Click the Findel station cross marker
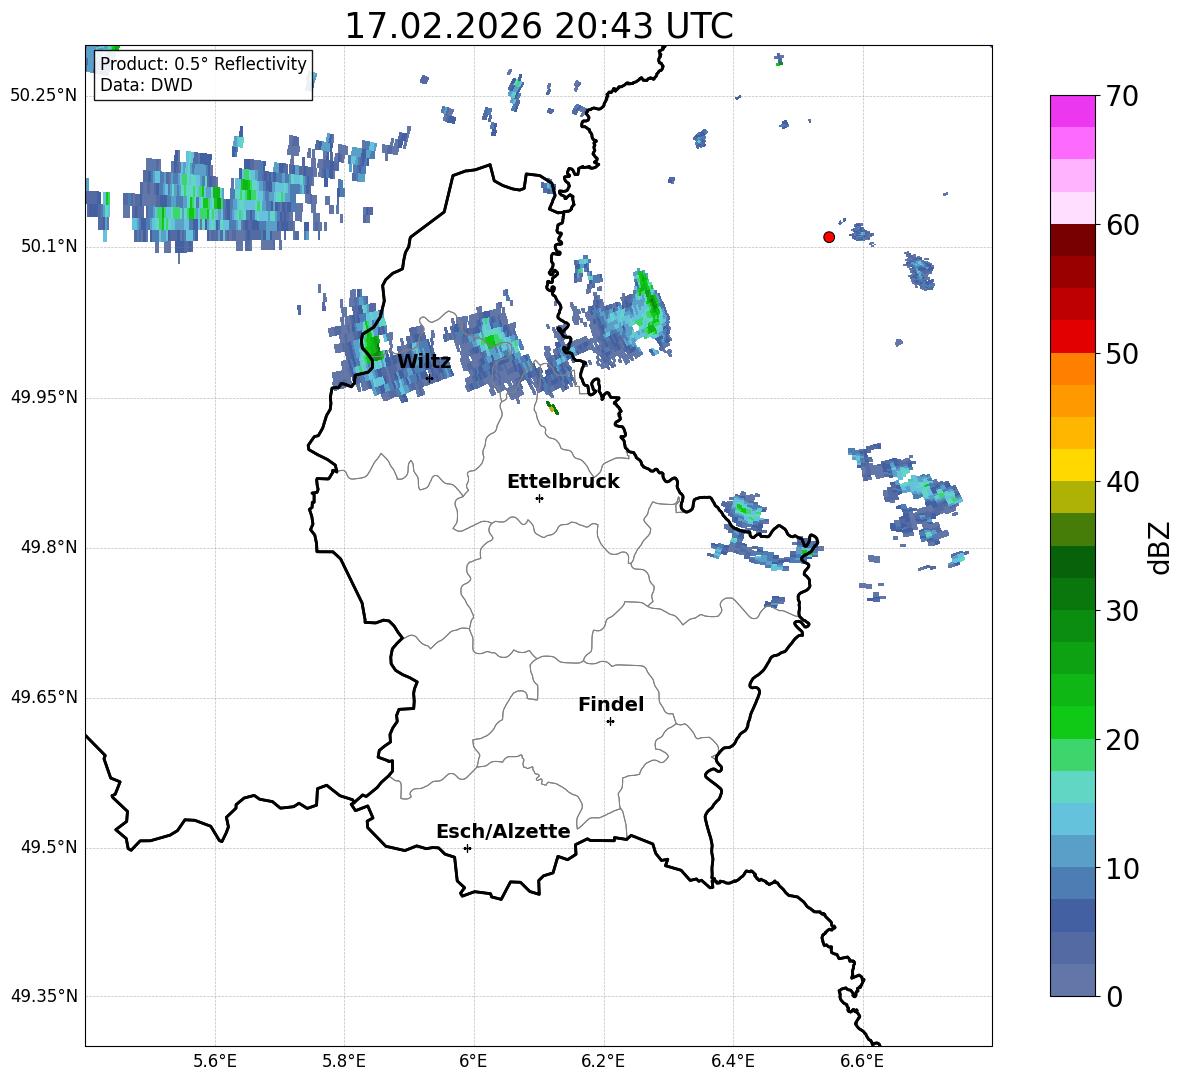This screenshot has height=1081, width=1184. (x=610, y=722)
